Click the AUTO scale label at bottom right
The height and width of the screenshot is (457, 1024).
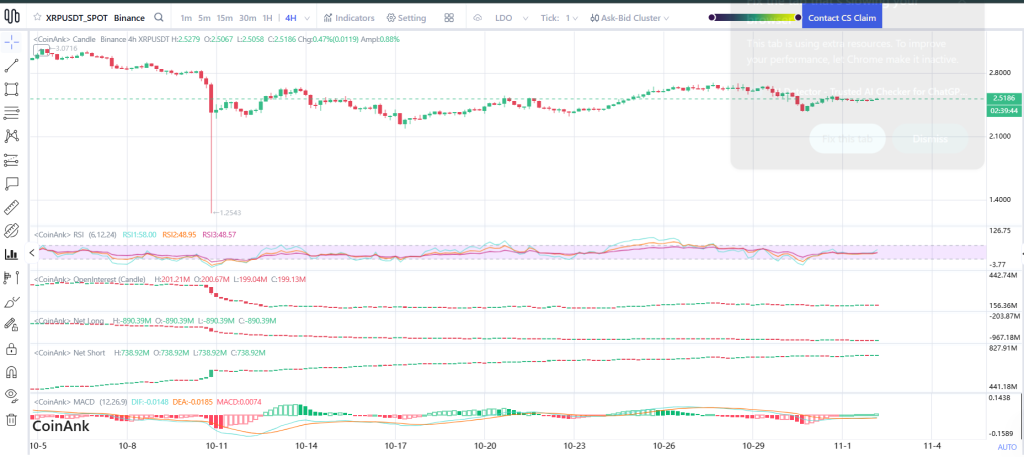(x=1006, y=447)
